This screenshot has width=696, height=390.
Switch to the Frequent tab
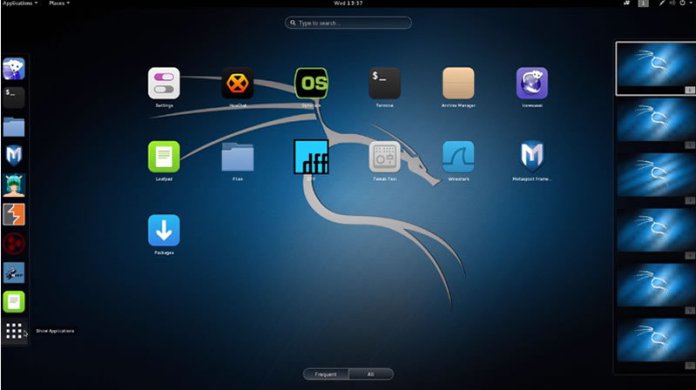(x=326, y=374)
